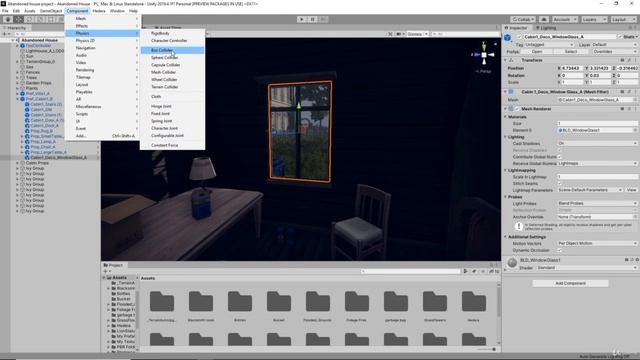Click the scene orientation gizmo

point(484,54)
